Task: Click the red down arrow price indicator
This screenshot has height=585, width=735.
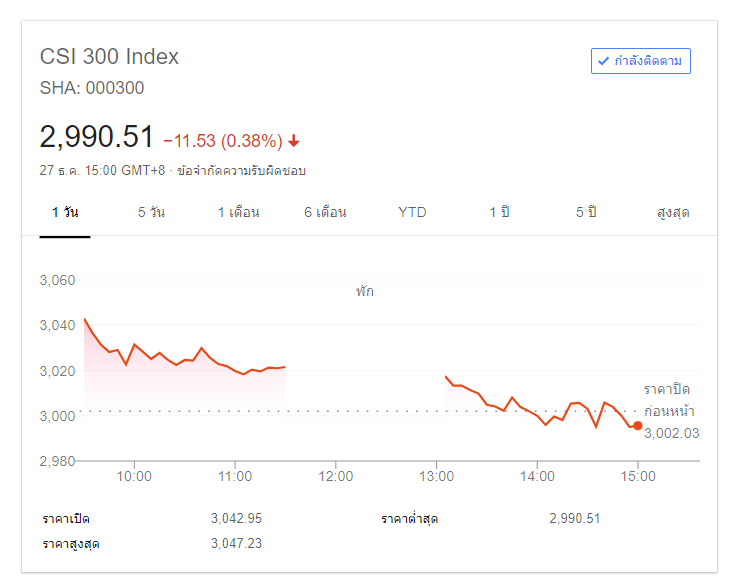Action: point(294,141)
